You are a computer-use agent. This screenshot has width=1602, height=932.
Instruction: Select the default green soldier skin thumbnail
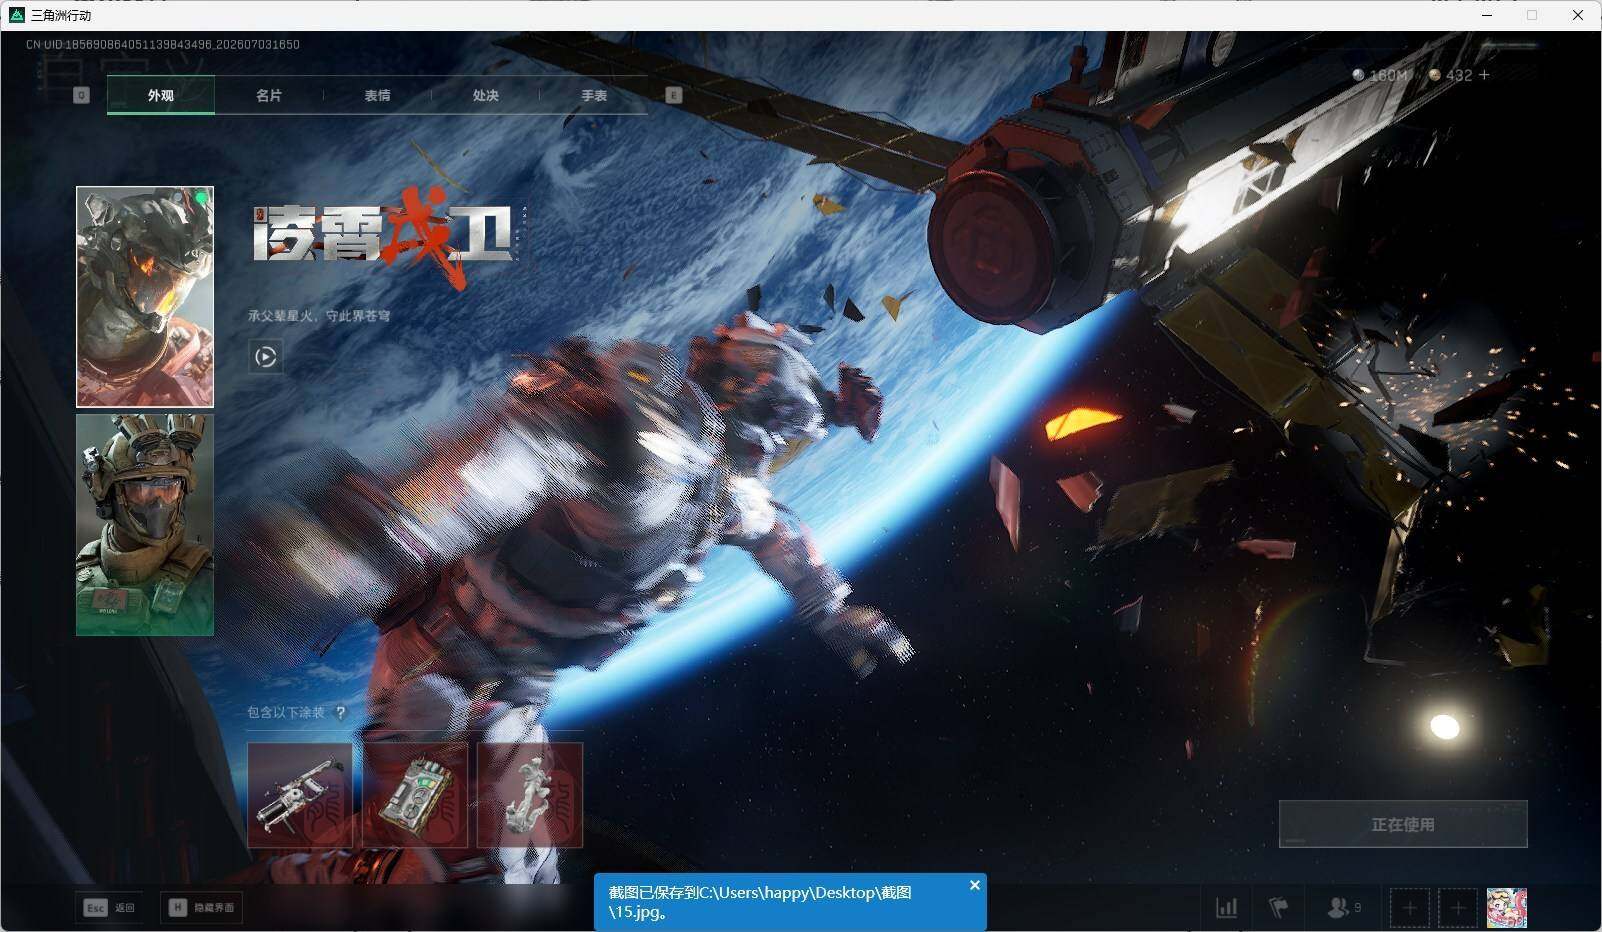pyautogui.click(x=145, y=525)
